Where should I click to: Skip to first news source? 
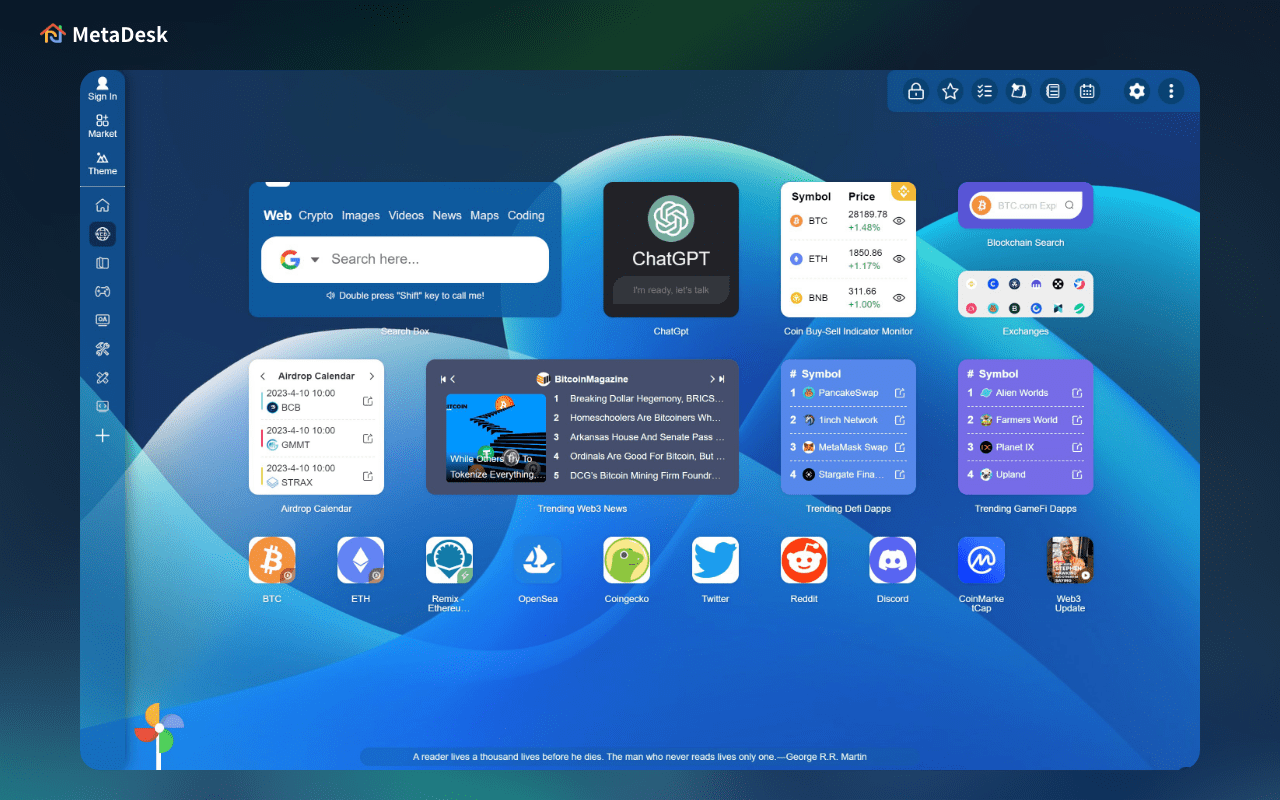pos(443,379)
